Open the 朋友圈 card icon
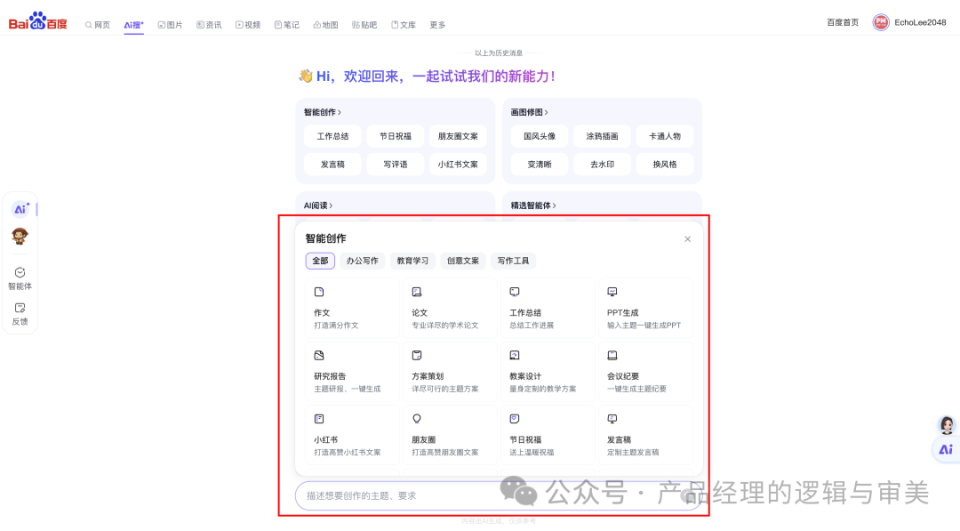This screenshot has width=960, height=531. [417, 419]
